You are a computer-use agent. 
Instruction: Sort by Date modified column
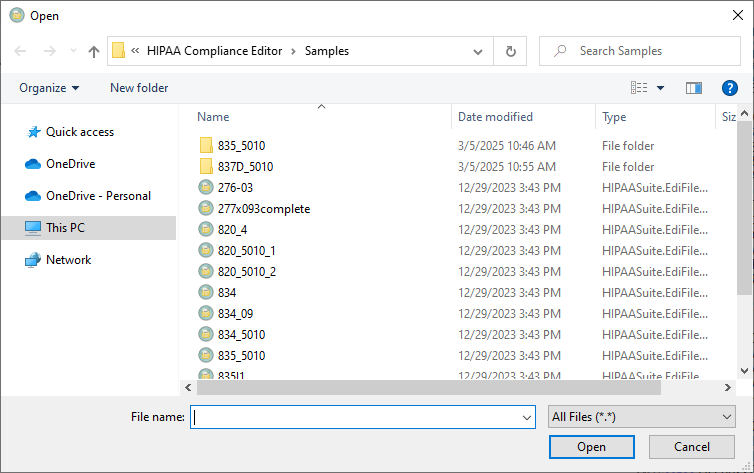pyautogui.click(x=495, y=117)
